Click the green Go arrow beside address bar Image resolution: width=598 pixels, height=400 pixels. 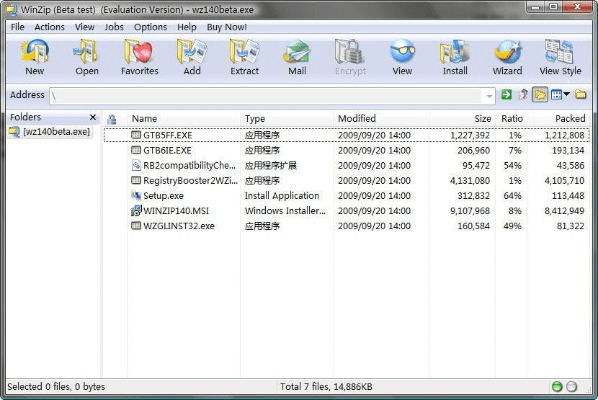(506, 94)
